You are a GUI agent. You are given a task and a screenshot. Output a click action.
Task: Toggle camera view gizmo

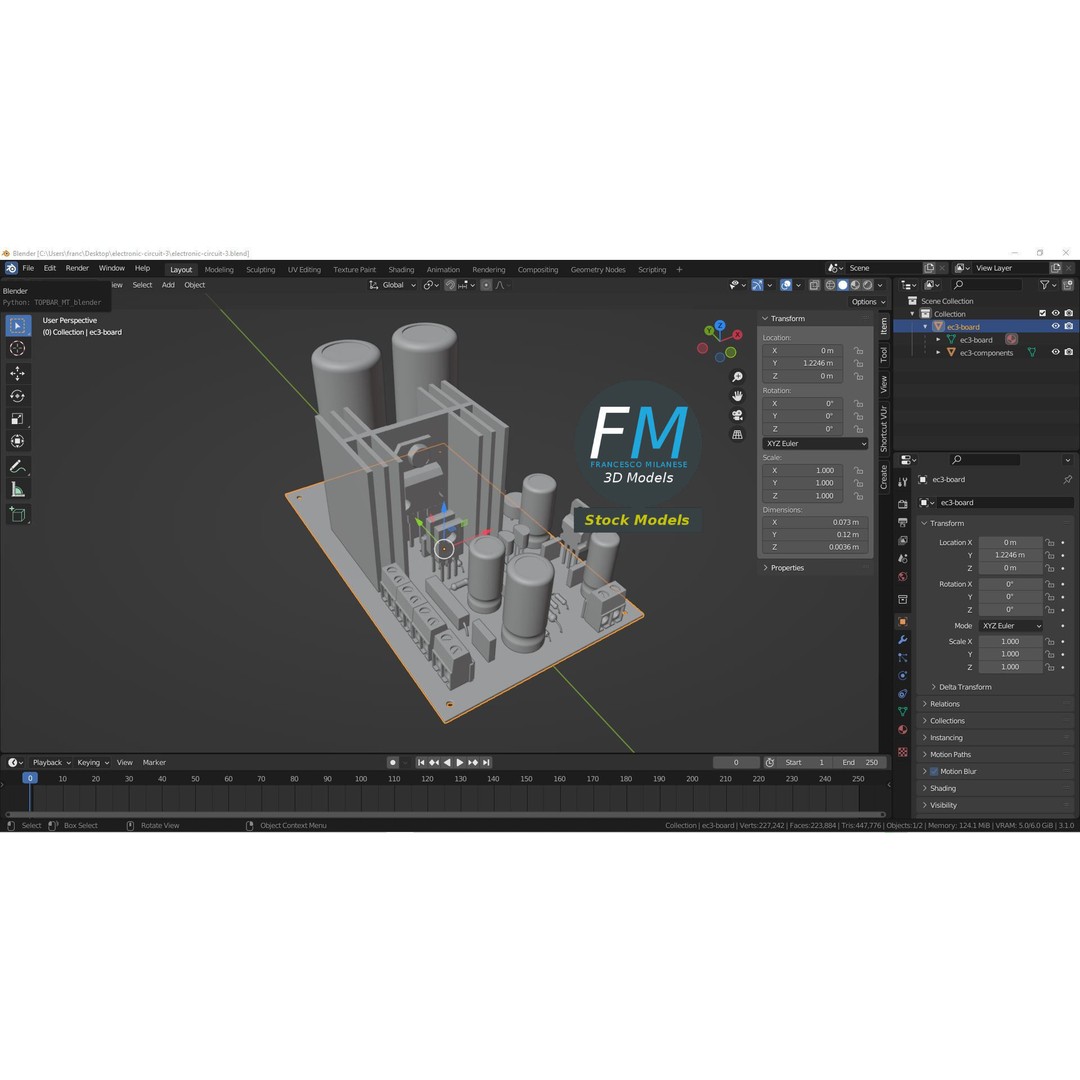click(737, 415)
